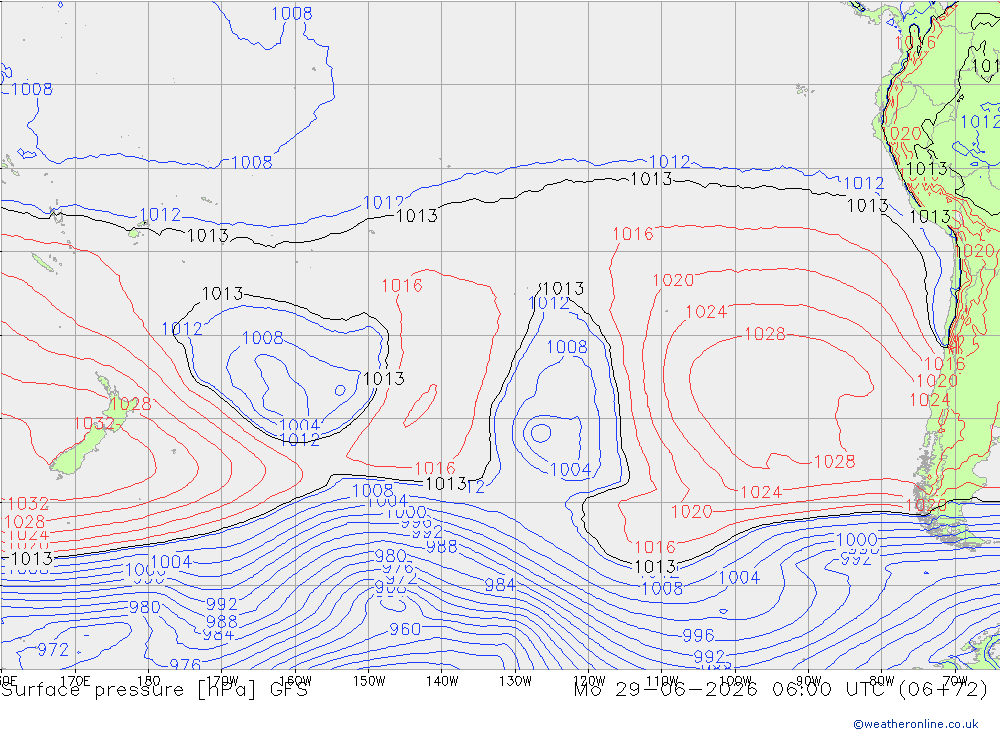This screenshot has width=1000, height=733.
Task: Click the 170E longitude label
Action: coord(75,681)
